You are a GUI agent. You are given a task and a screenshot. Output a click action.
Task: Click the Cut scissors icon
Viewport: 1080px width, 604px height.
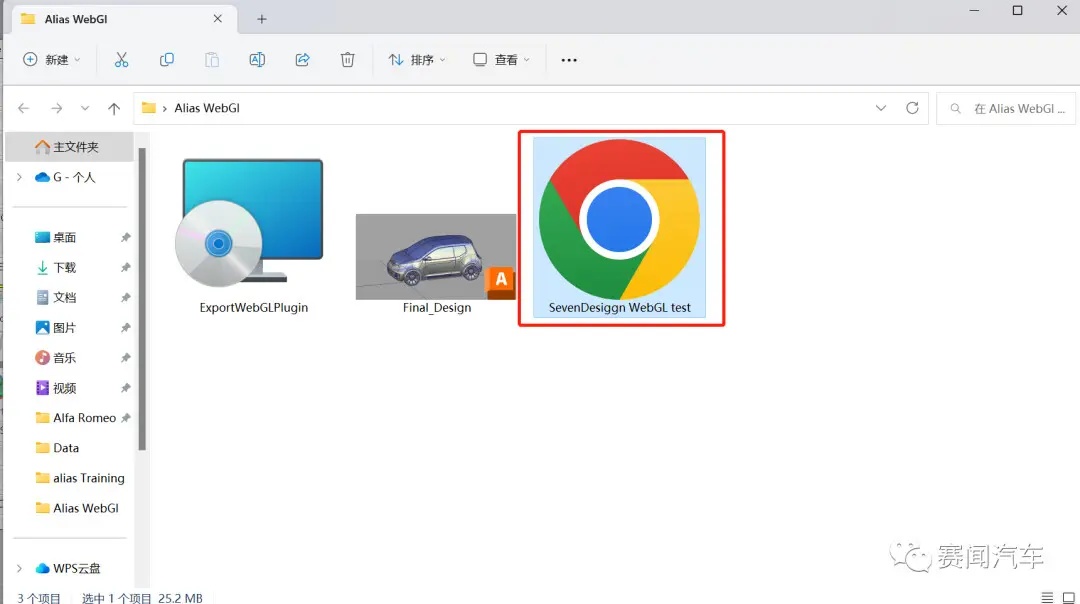pyautogui.click(x=121, y=60)
